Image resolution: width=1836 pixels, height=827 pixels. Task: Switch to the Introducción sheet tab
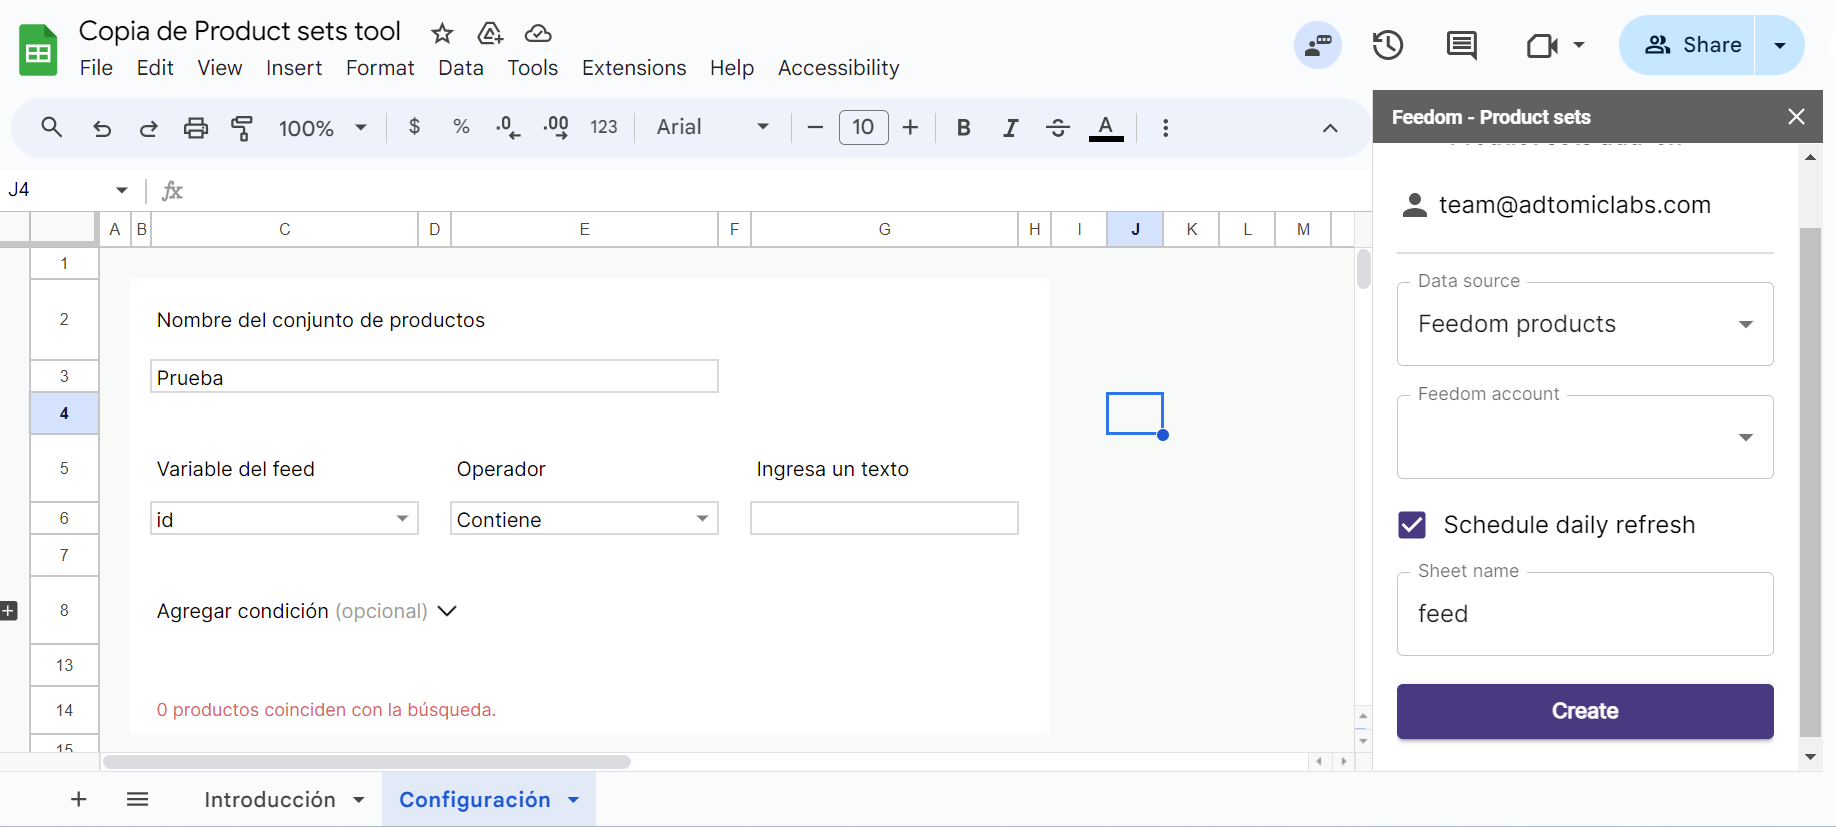pos(270,800)
